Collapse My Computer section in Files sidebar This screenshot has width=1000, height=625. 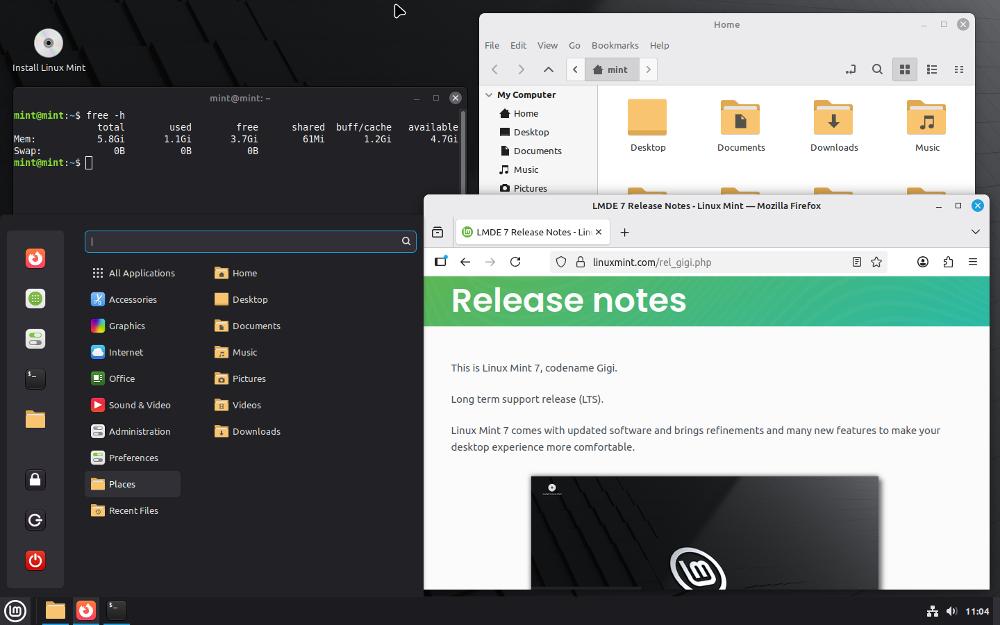489,95
